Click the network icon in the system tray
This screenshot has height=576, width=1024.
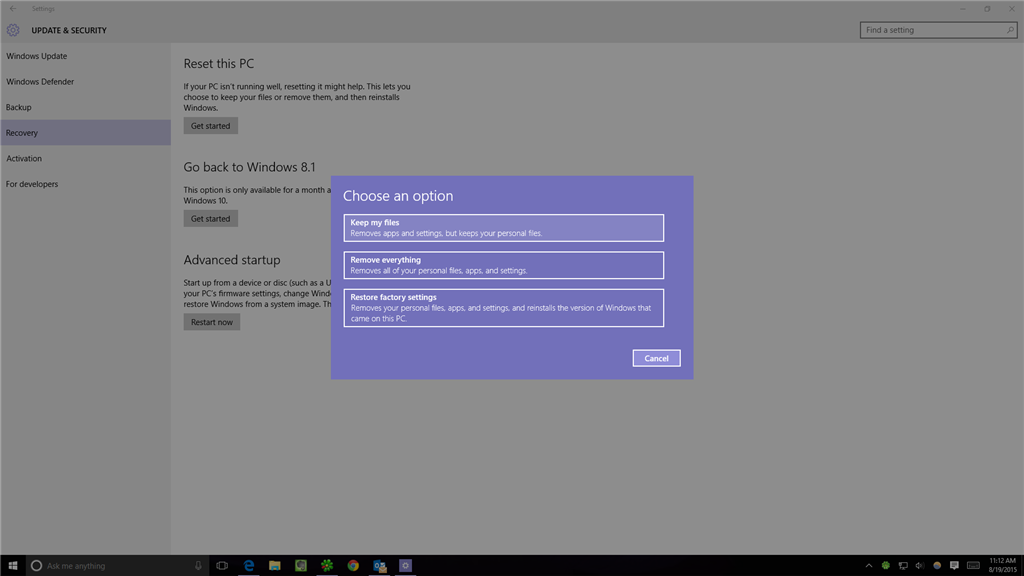tap(902, 565)
